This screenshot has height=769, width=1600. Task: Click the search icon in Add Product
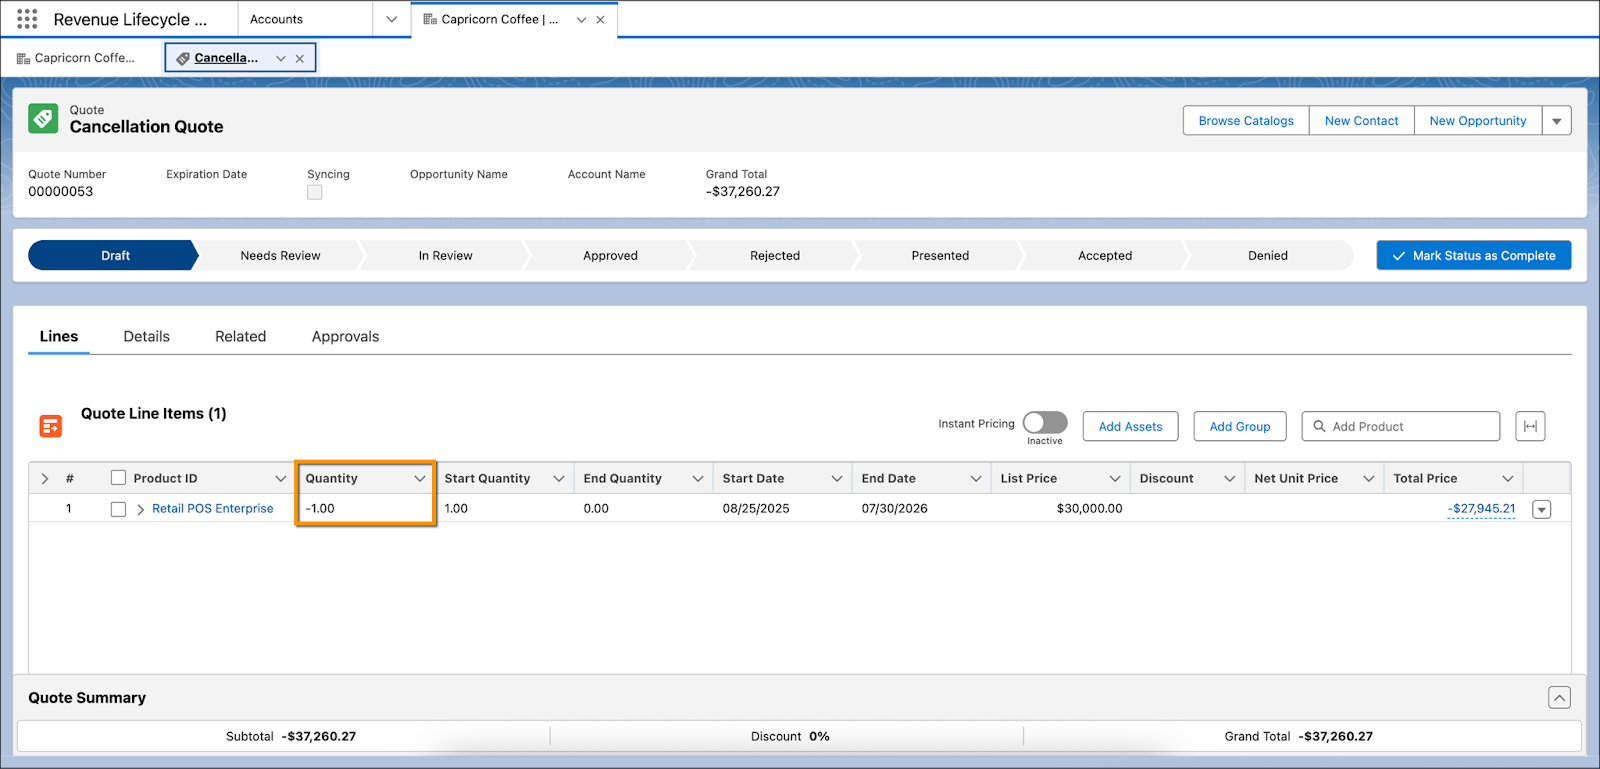[1319, 426]
